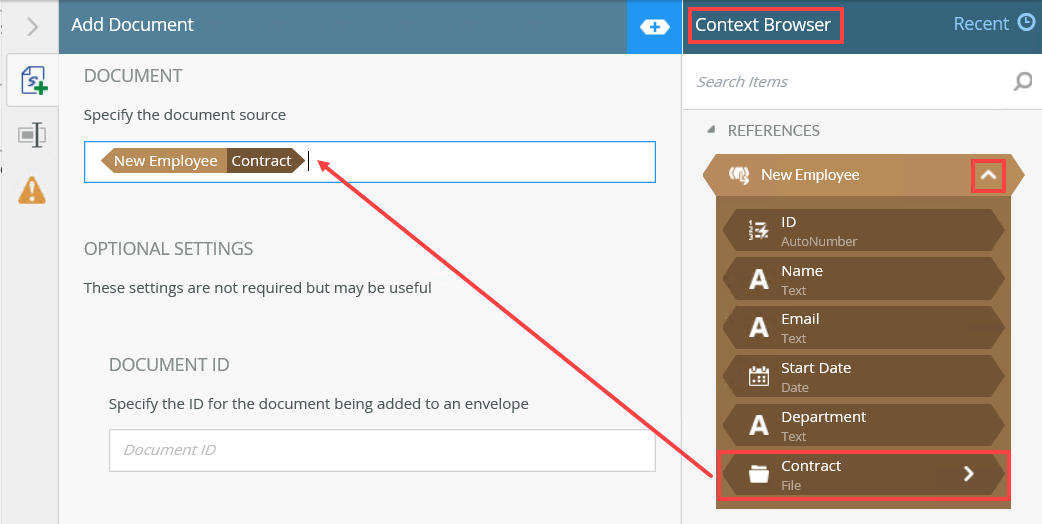Click the text icon beside Name

[758, 280]
